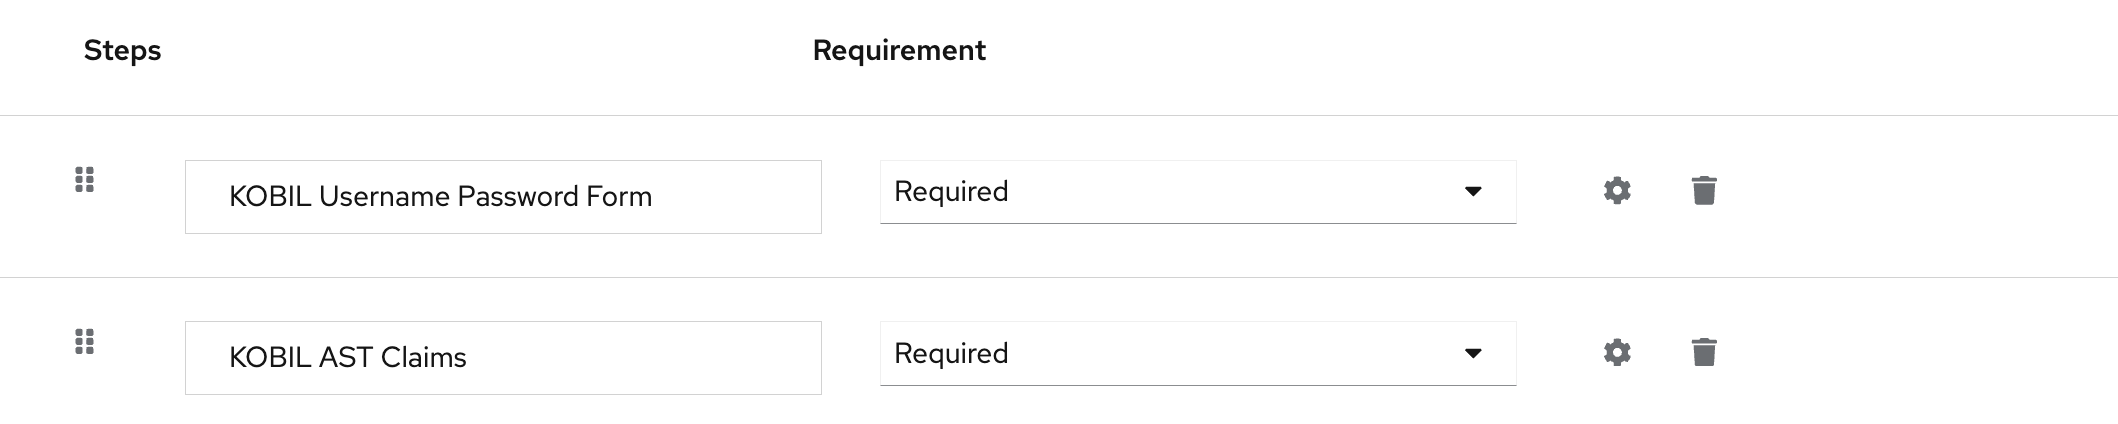
Task: Delete the KOBIL AST Claims step
Action: coord(1704,353)
